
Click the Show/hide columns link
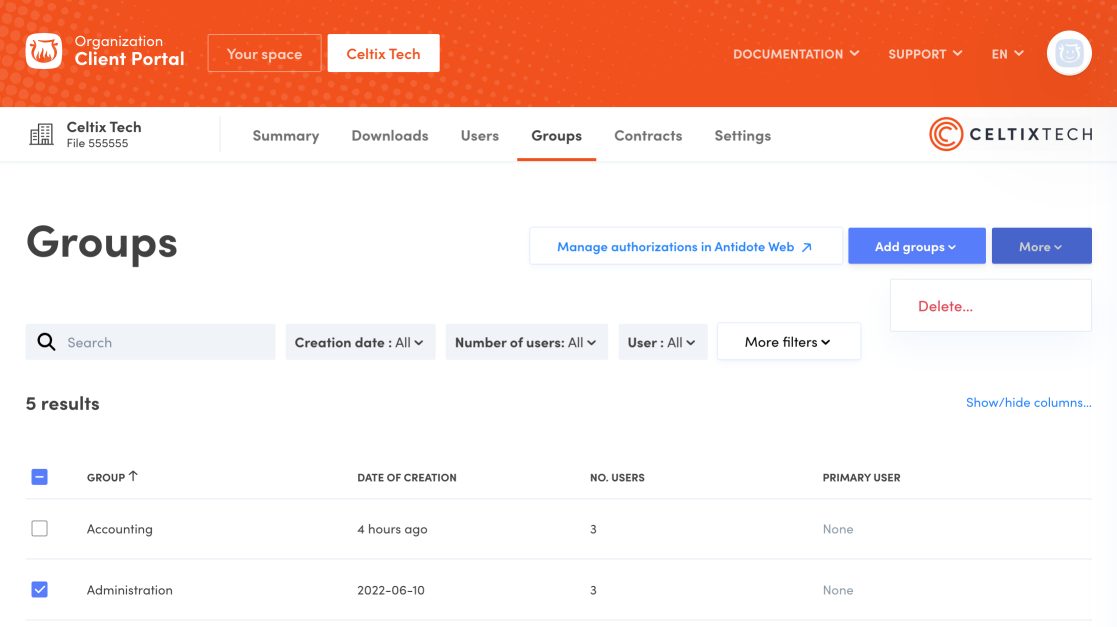click(x=1028, y=403)
